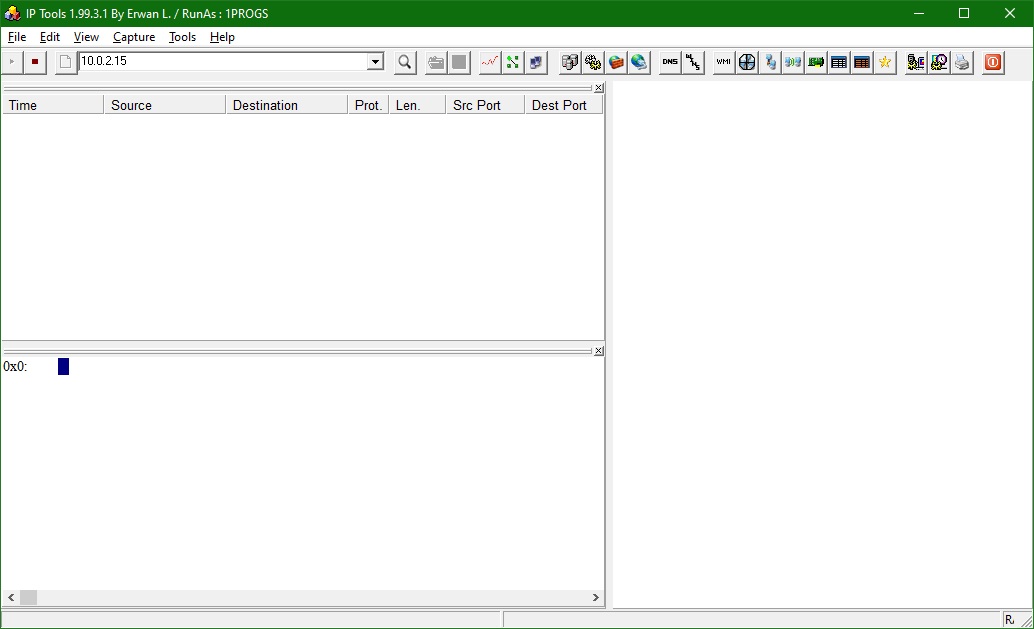The height and width of the screenshot is (629, 1034).
Task: Stop capture with the red square button
Action: [35, 62]
